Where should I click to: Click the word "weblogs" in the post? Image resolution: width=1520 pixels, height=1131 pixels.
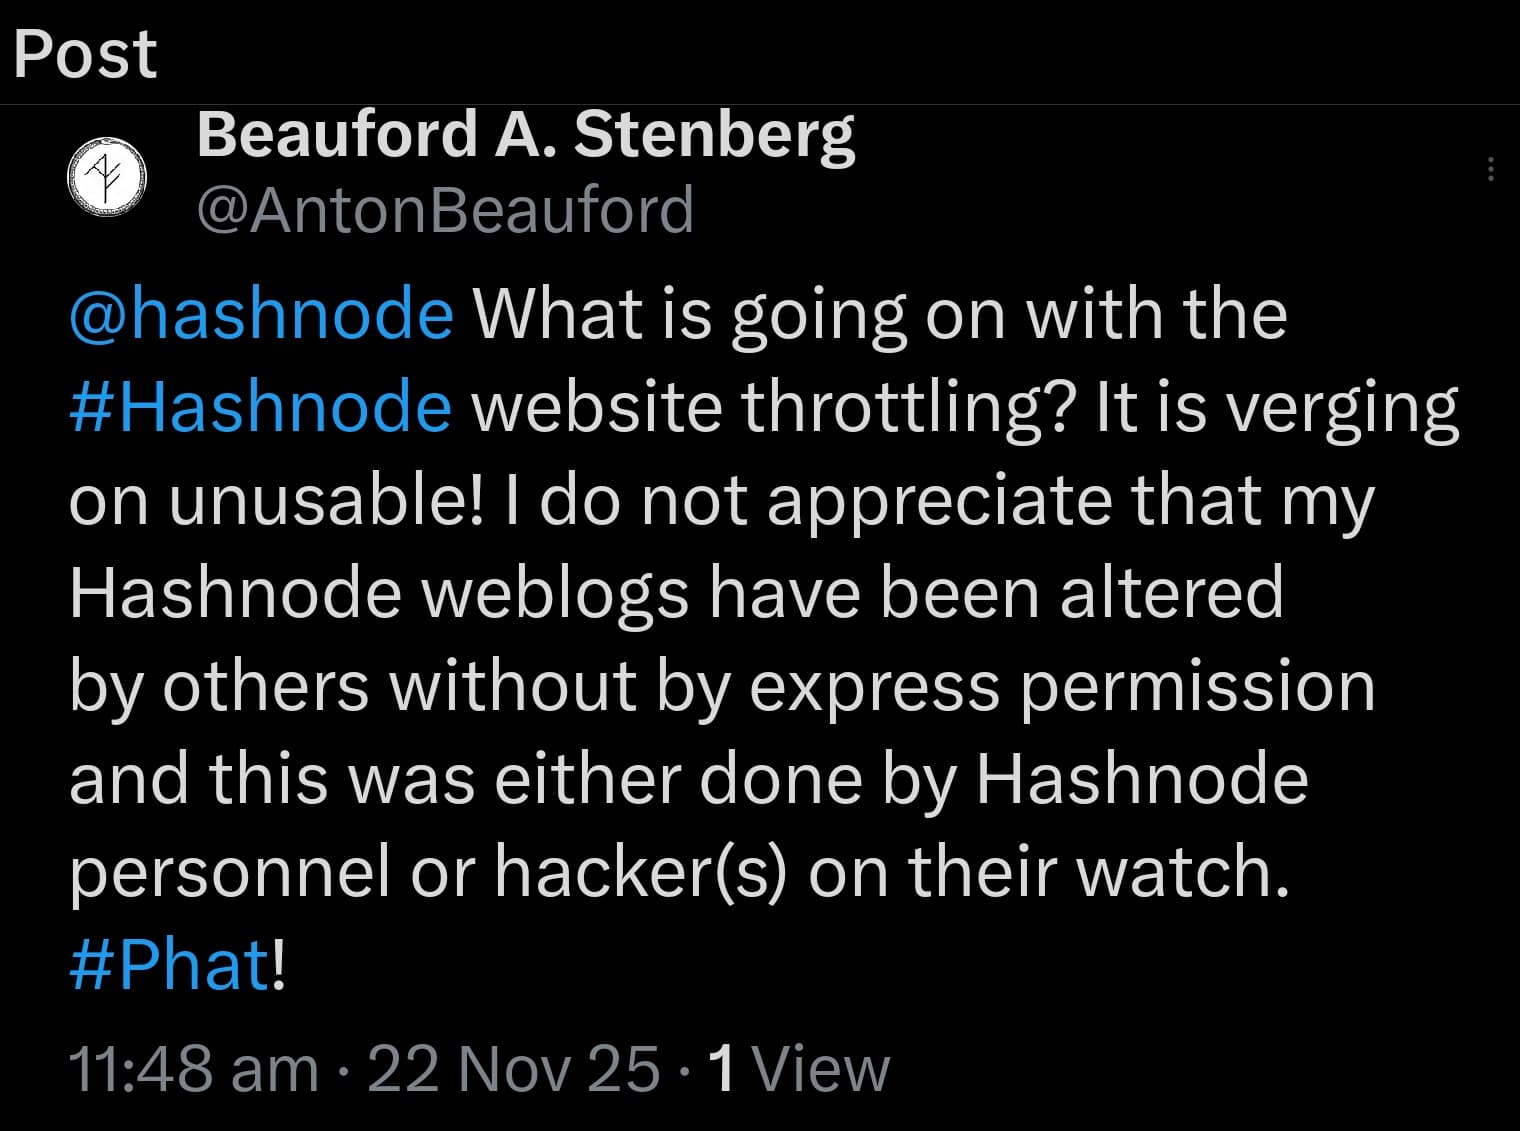554,593
